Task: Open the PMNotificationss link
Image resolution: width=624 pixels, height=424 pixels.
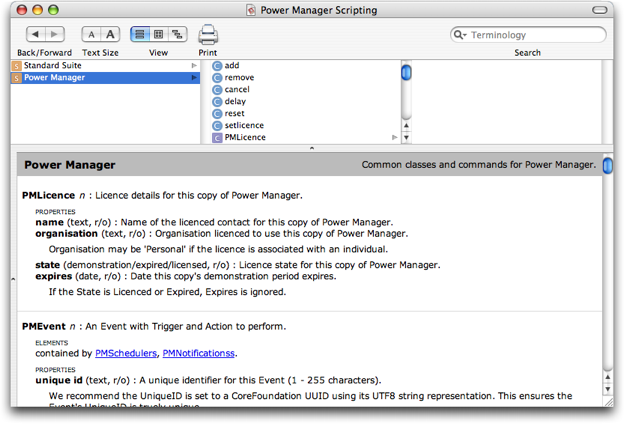Action: (x=199, y=353)
